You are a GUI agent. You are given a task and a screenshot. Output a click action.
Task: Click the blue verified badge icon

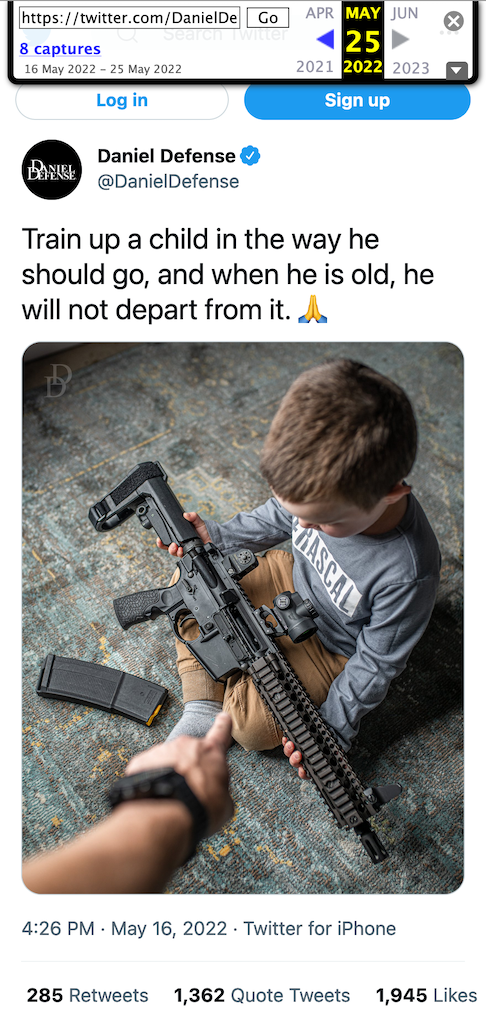[250, 156]
